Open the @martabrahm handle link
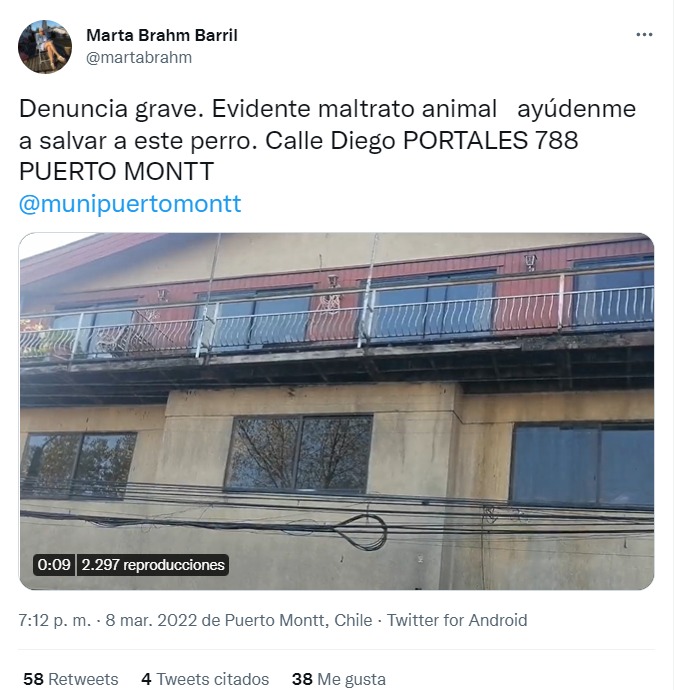 [x=139, y=58]
